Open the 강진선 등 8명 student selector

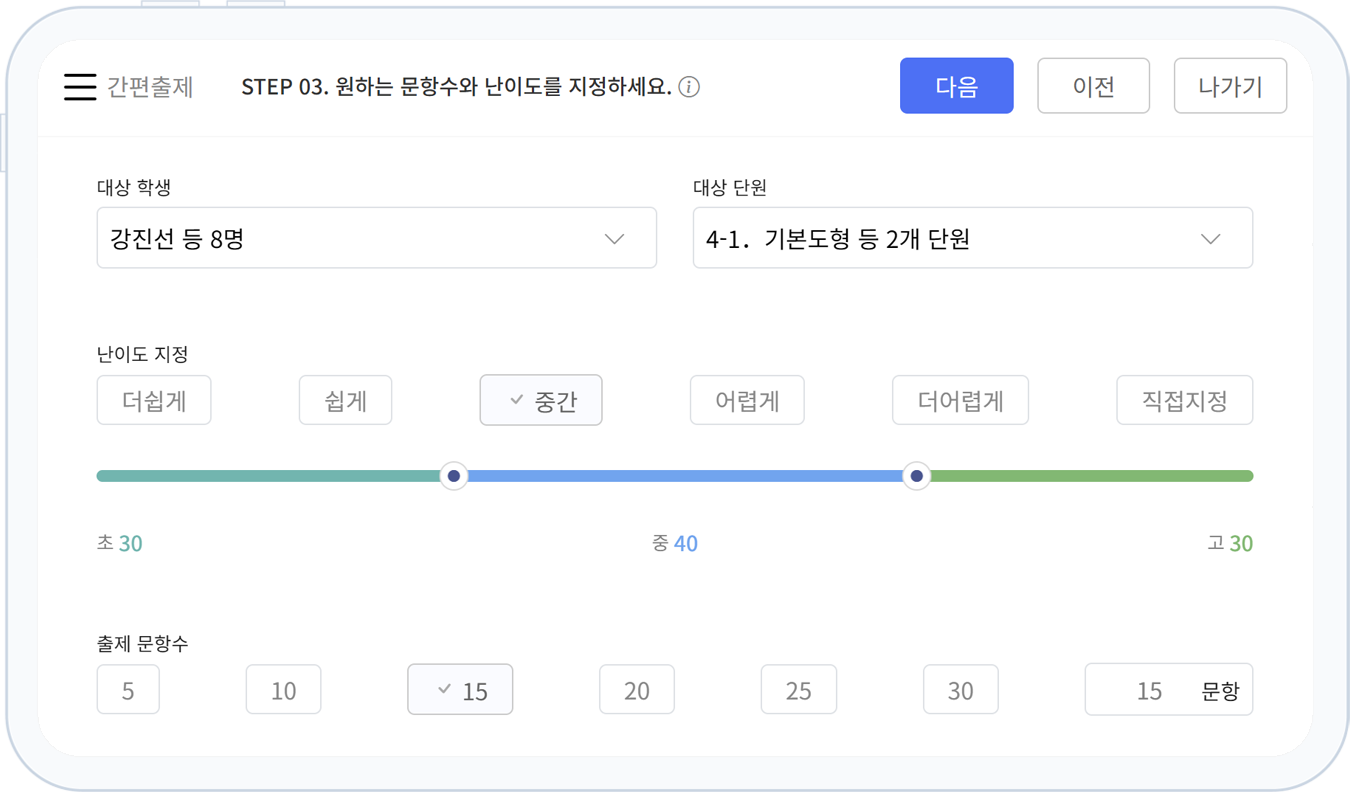coord(376,238)
